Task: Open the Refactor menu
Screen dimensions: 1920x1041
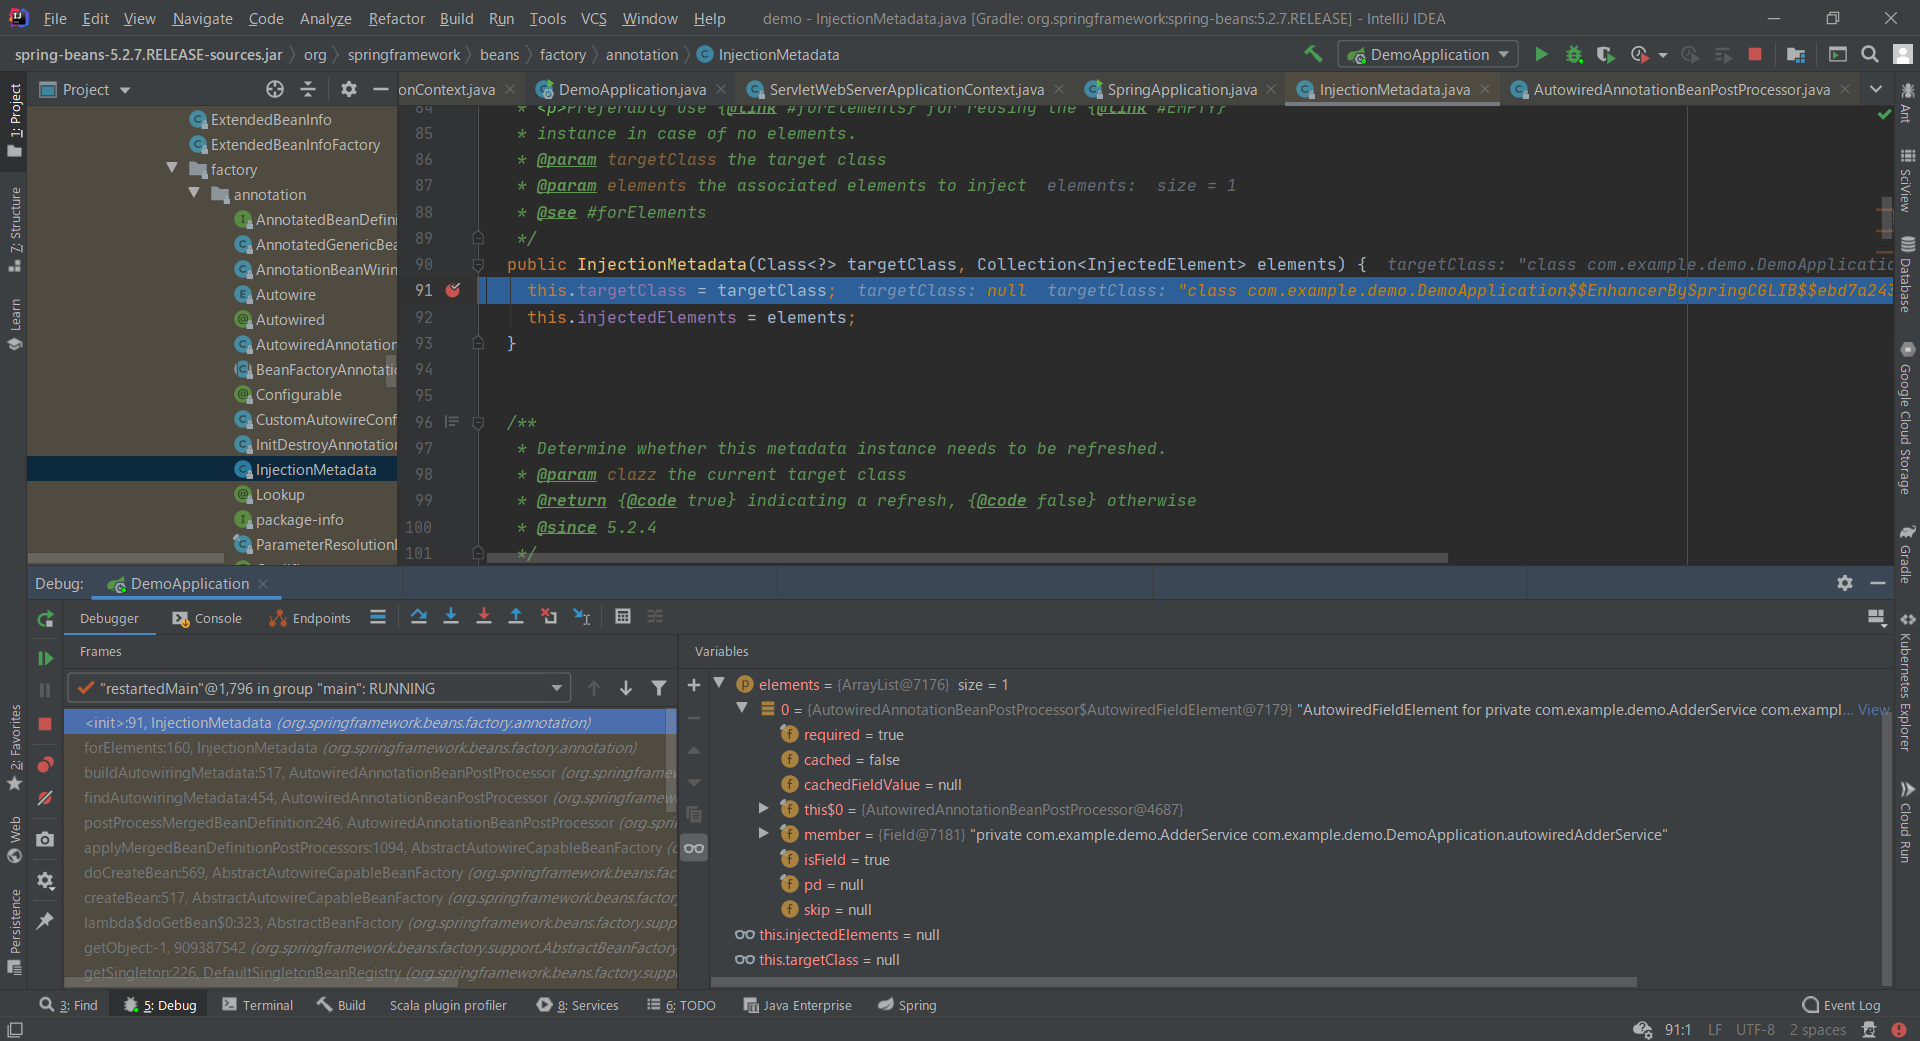Action: [396, 18]
